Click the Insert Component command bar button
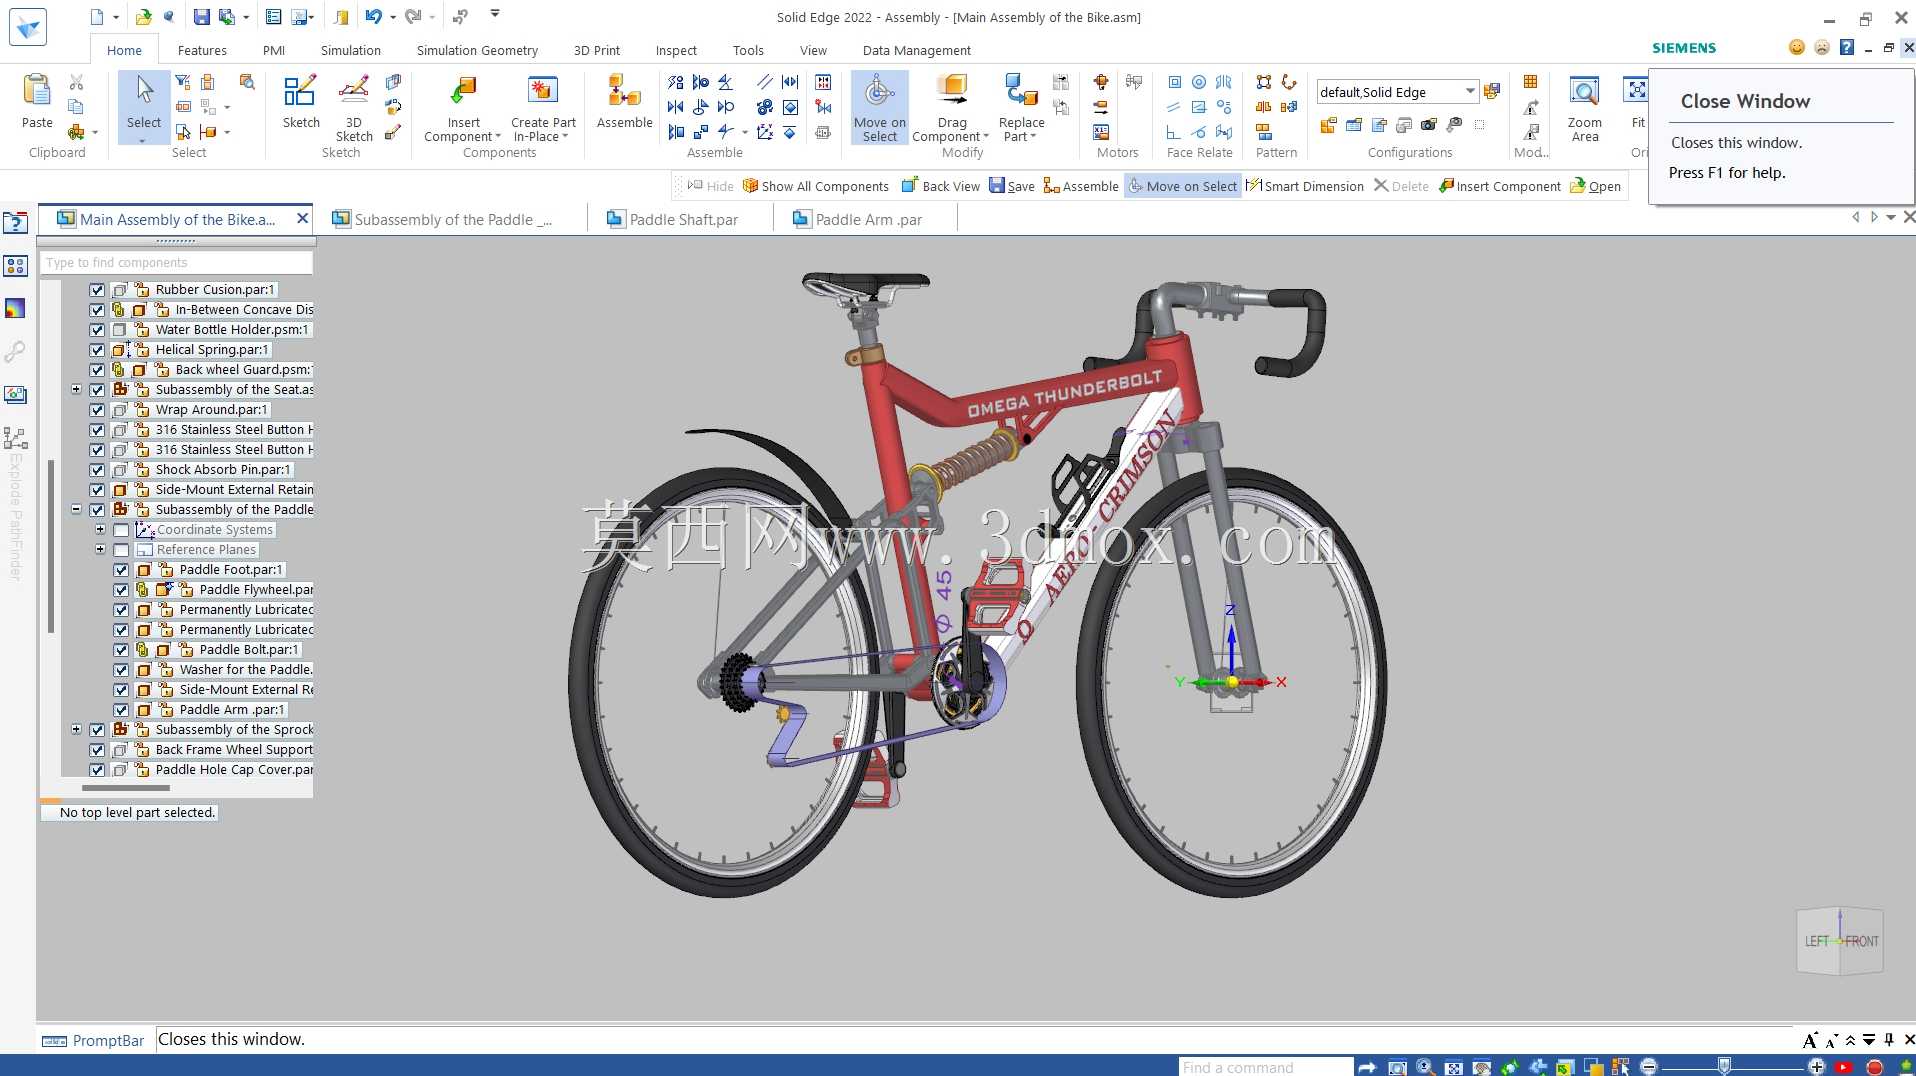Viewport: 1916px width, 1076px height. [x=1499, y=186]
